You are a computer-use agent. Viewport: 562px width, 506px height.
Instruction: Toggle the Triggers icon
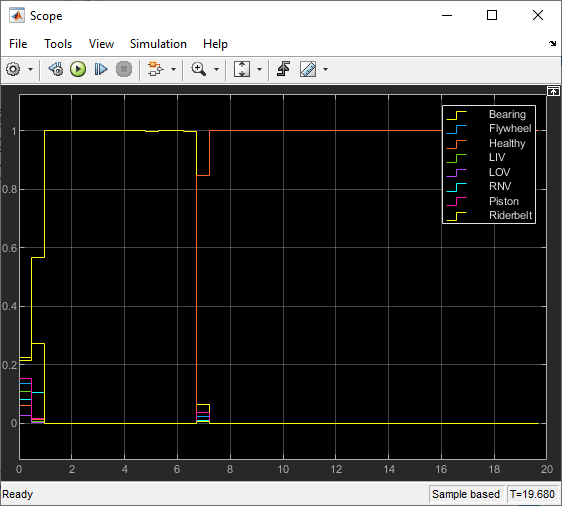(284, 69)
